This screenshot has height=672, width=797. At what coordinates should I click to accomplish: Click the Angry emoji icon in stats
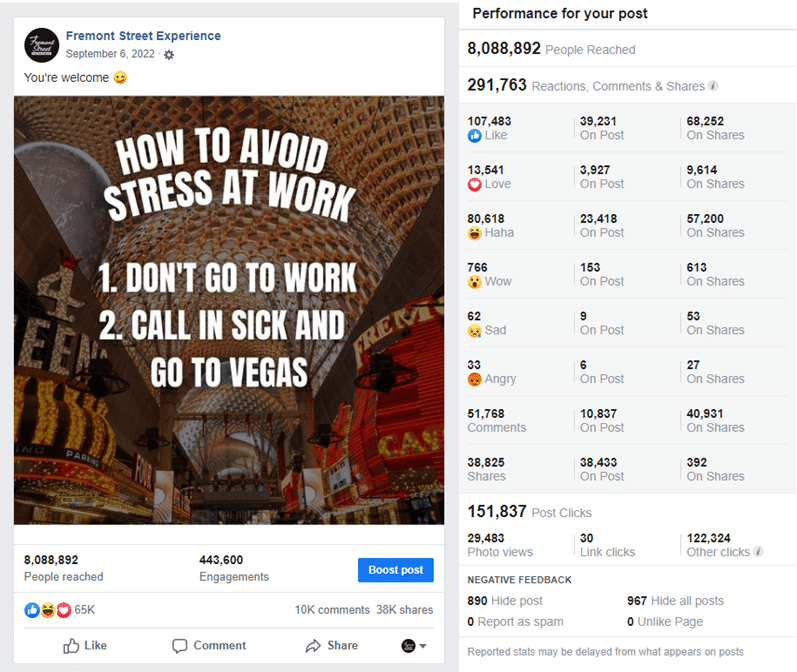coord(475,379)
